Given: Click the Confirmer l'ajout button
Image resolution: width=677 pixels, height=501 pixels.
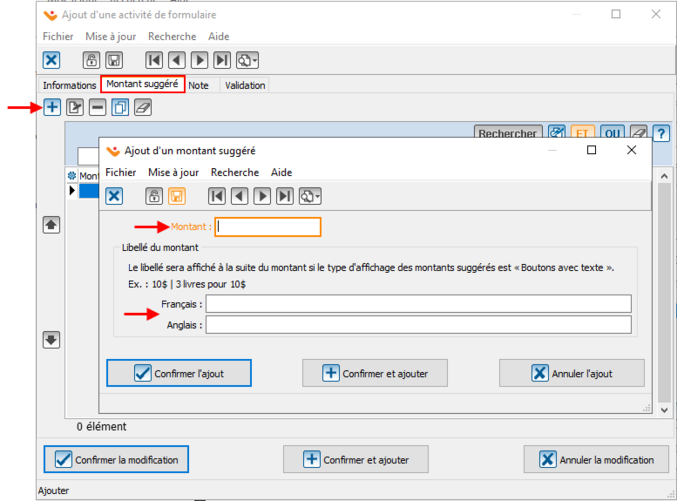Looking at the screenshot, I should click(179, 373).
